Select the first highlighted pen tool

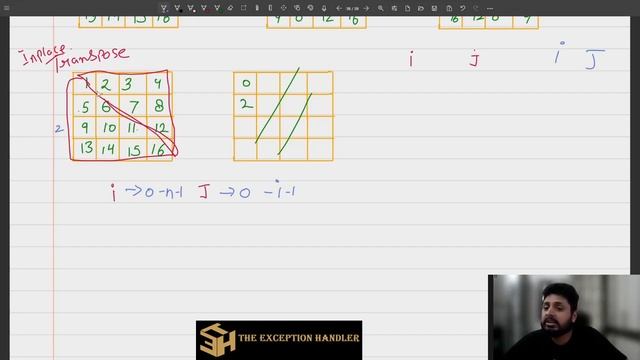click(164, 8)
